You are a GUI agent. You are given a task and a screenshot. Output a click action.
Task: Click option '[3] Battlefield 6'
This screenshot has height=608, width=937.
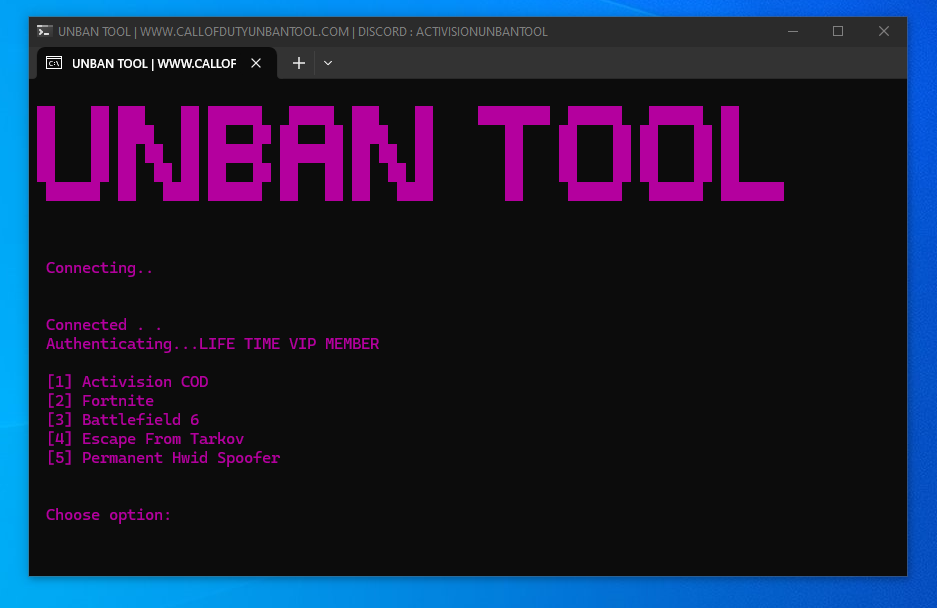point(123,420)
